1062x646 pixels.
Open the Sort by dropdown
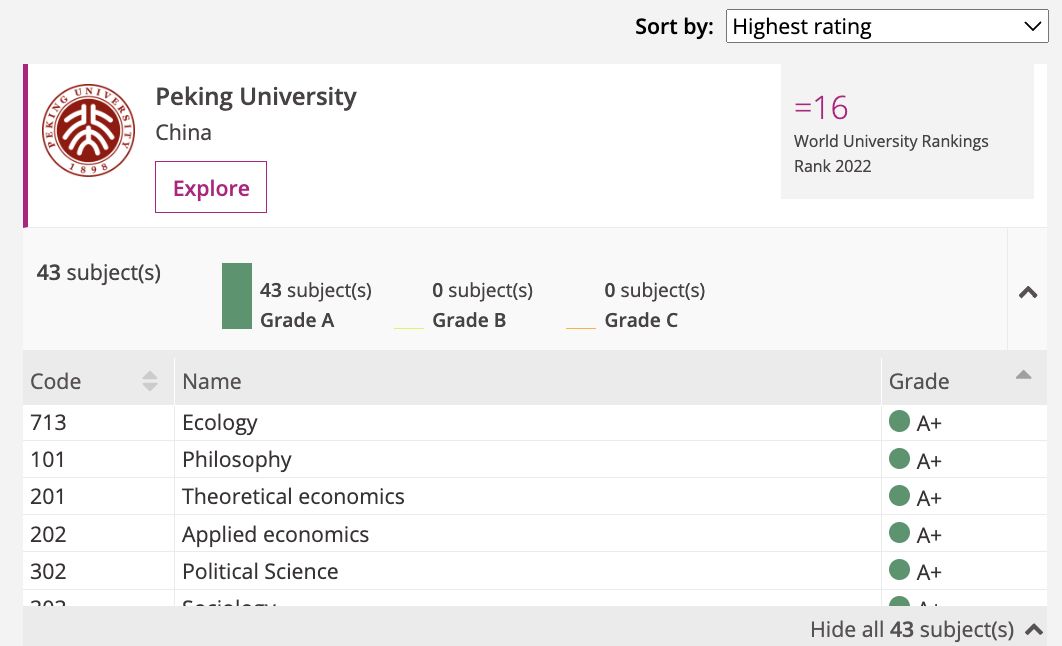887,27
